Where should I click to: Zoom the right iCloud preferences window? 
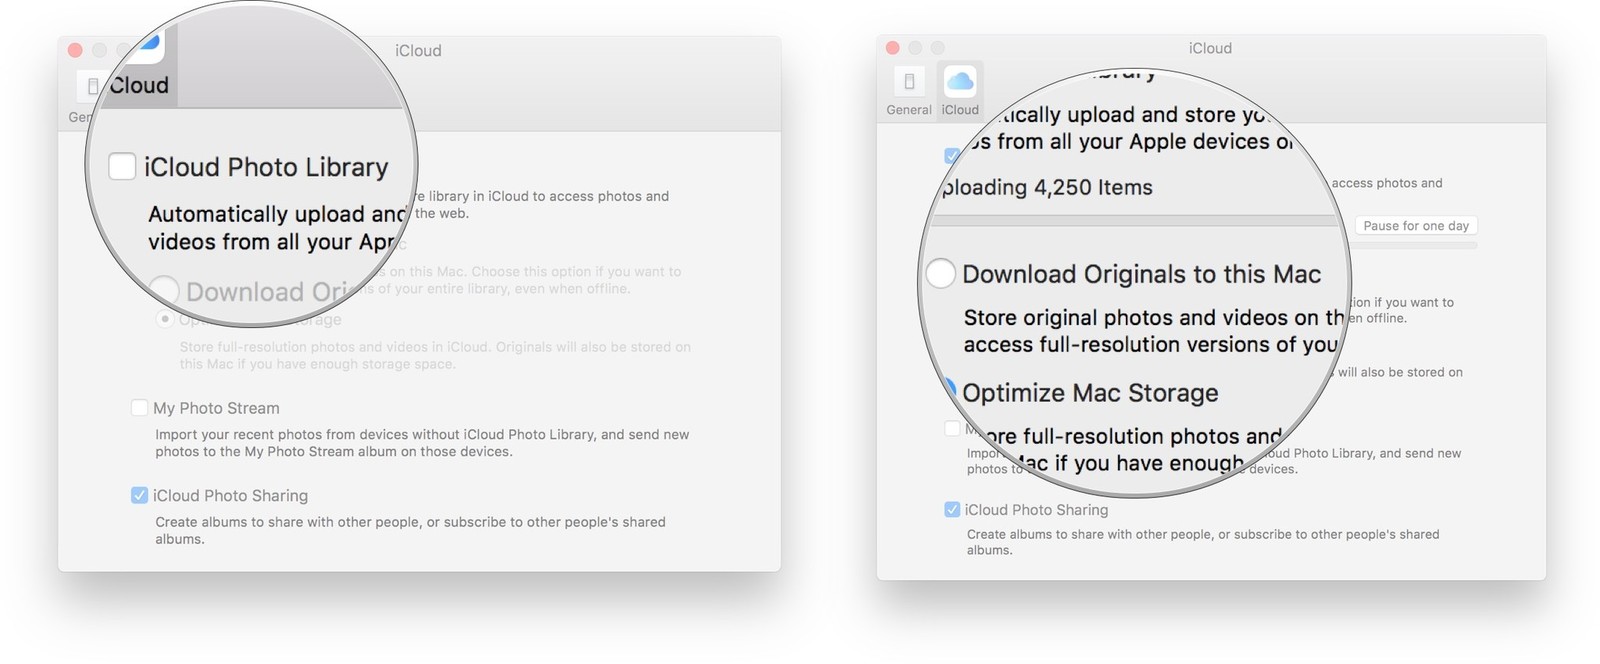click(937, 48)
